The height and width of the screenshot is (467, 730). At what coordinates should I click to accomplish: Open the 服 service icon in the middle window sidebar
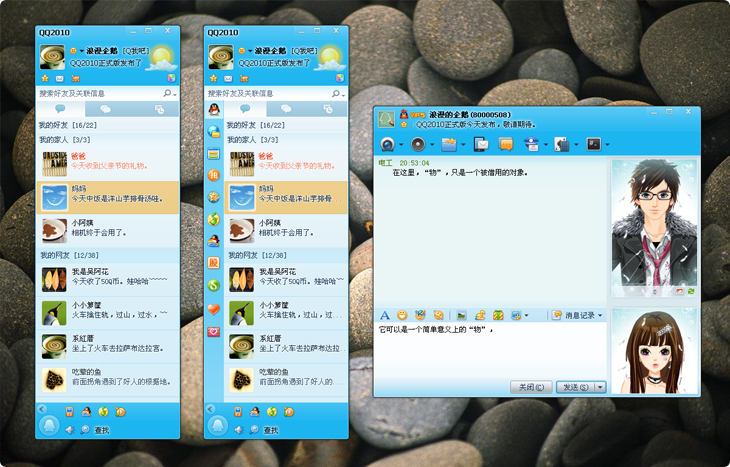[x=213, y=263]
